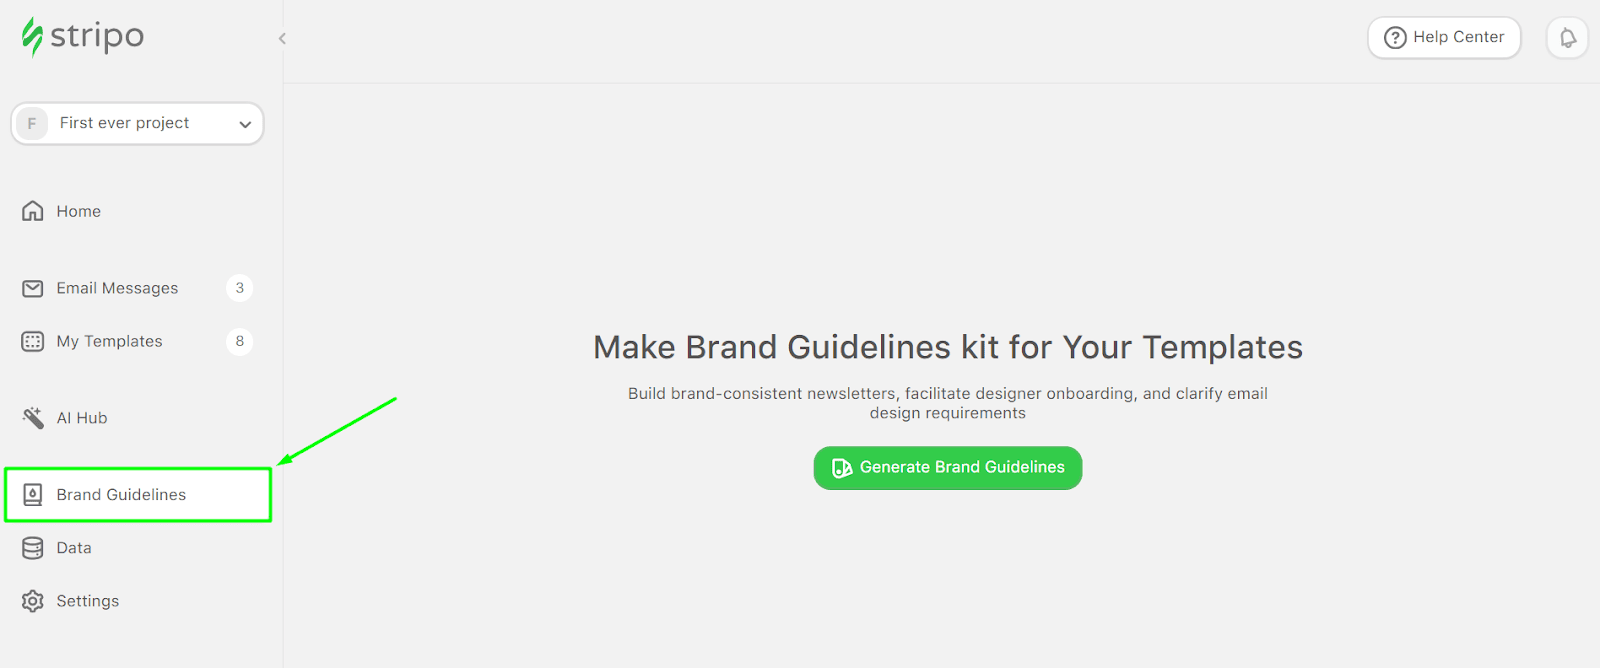Navigate to Email Messages
Image resolution: width=1600 pixels, height=668 pixels.
tap(117, 288)
